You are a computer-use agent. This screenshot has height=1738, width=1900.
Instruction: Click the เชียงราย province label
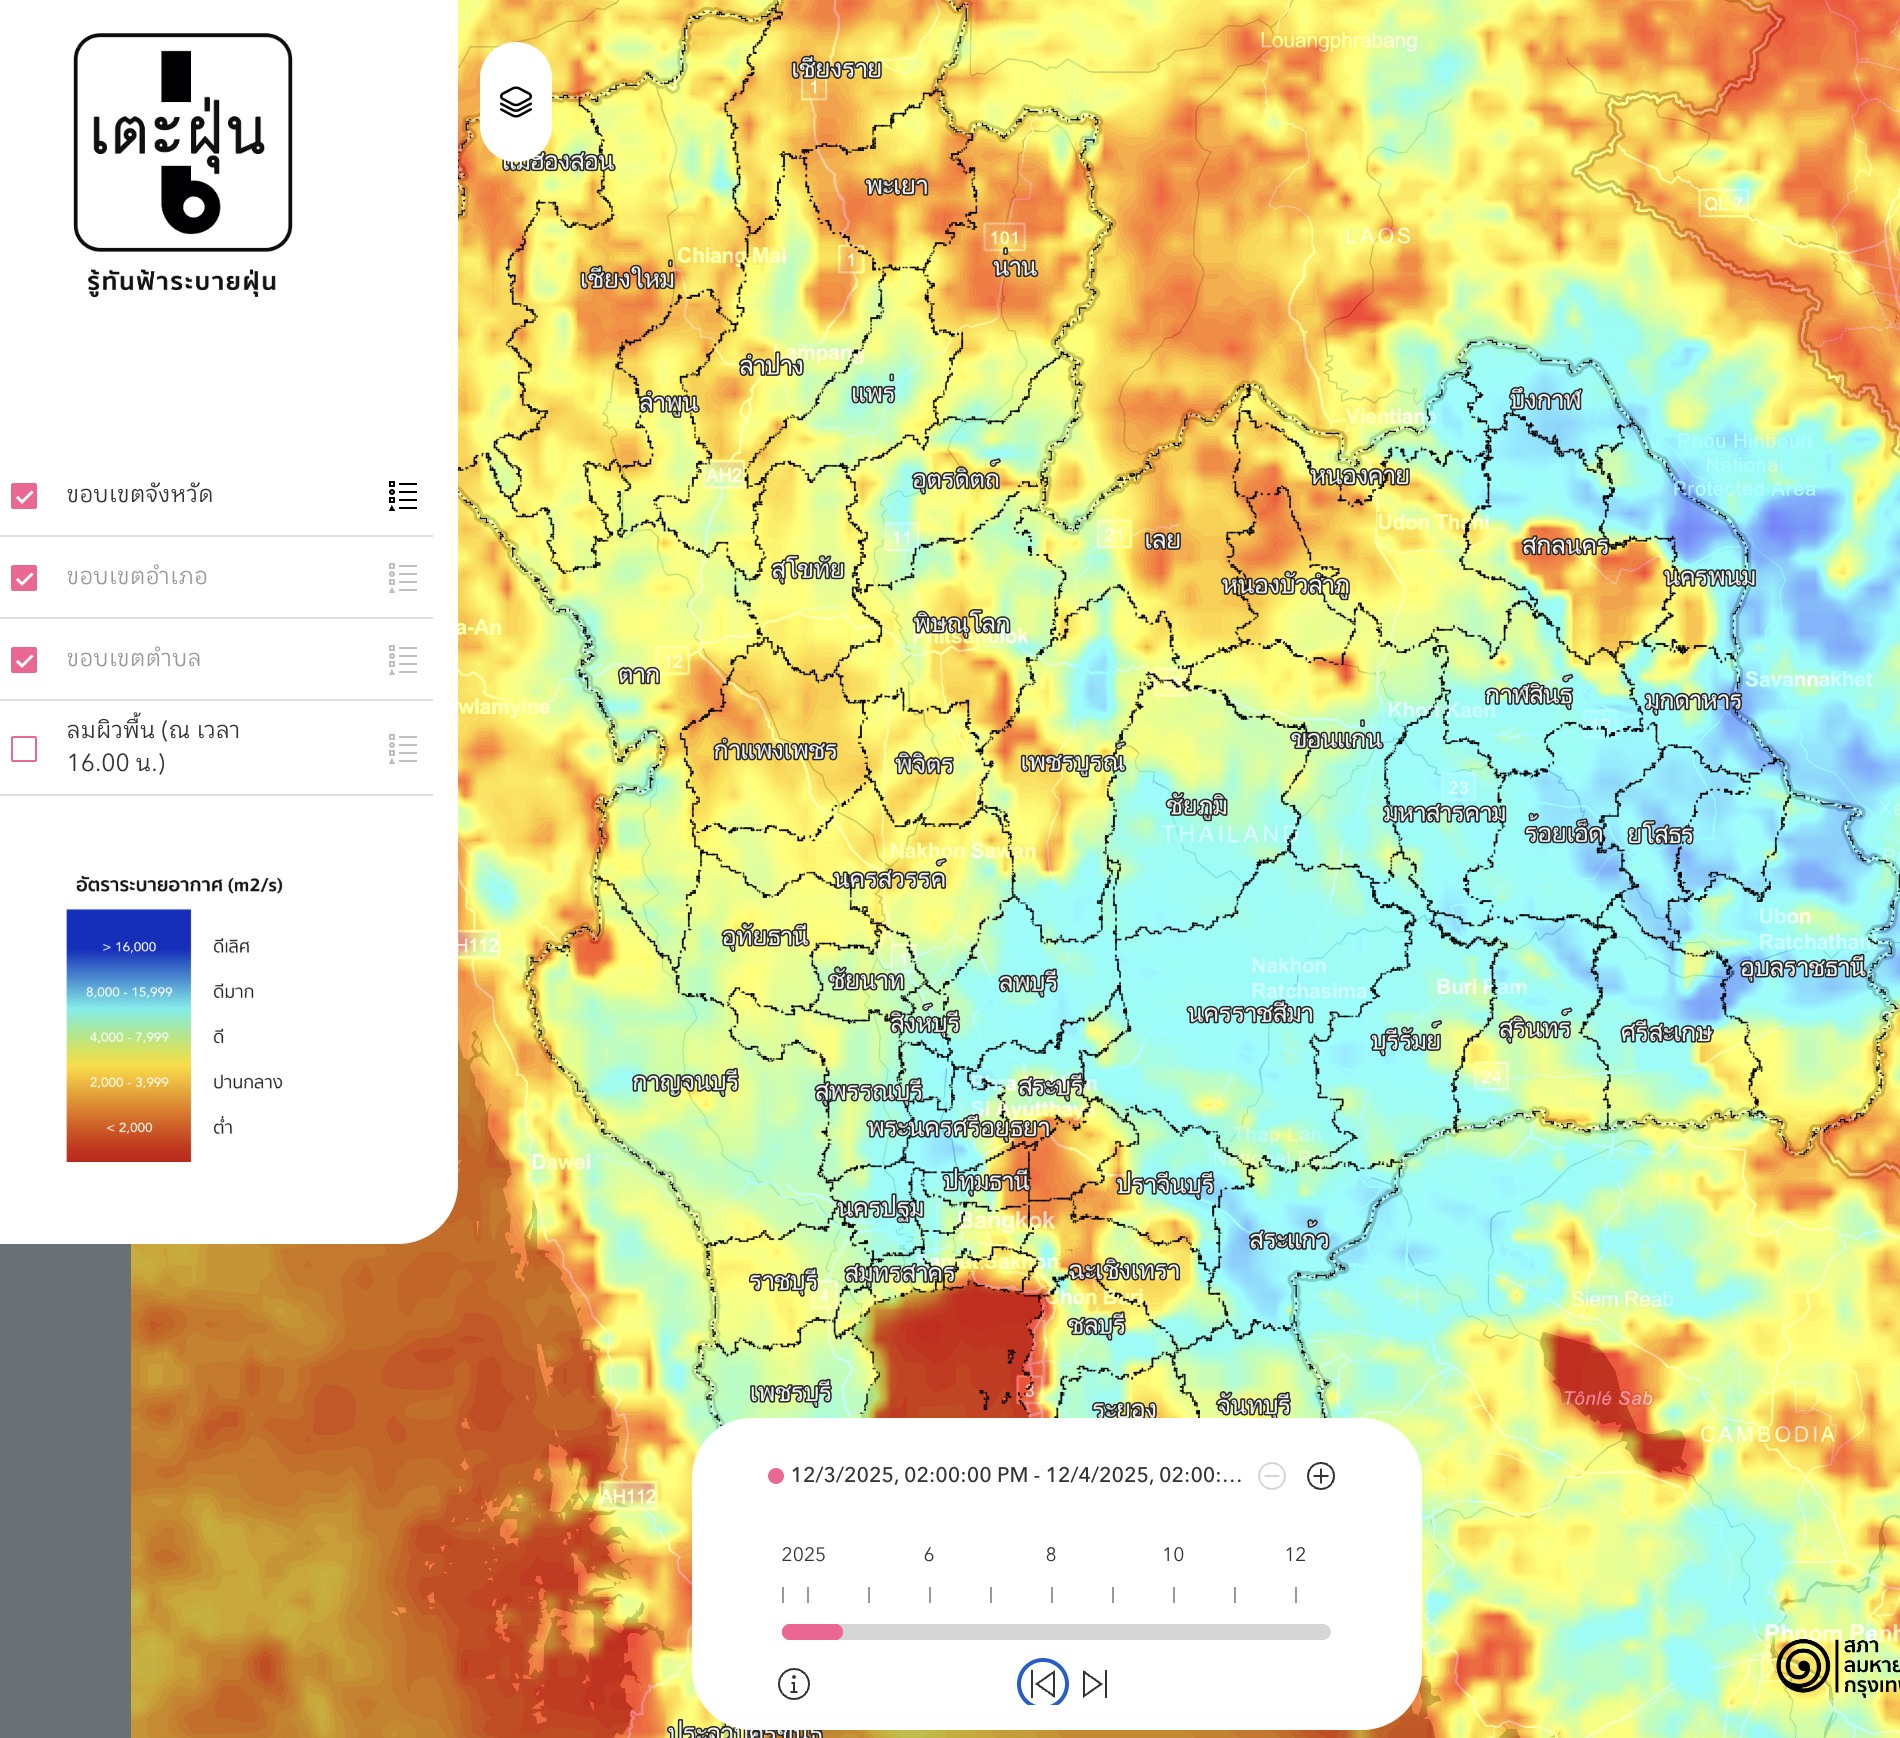[x=836, y=69]
